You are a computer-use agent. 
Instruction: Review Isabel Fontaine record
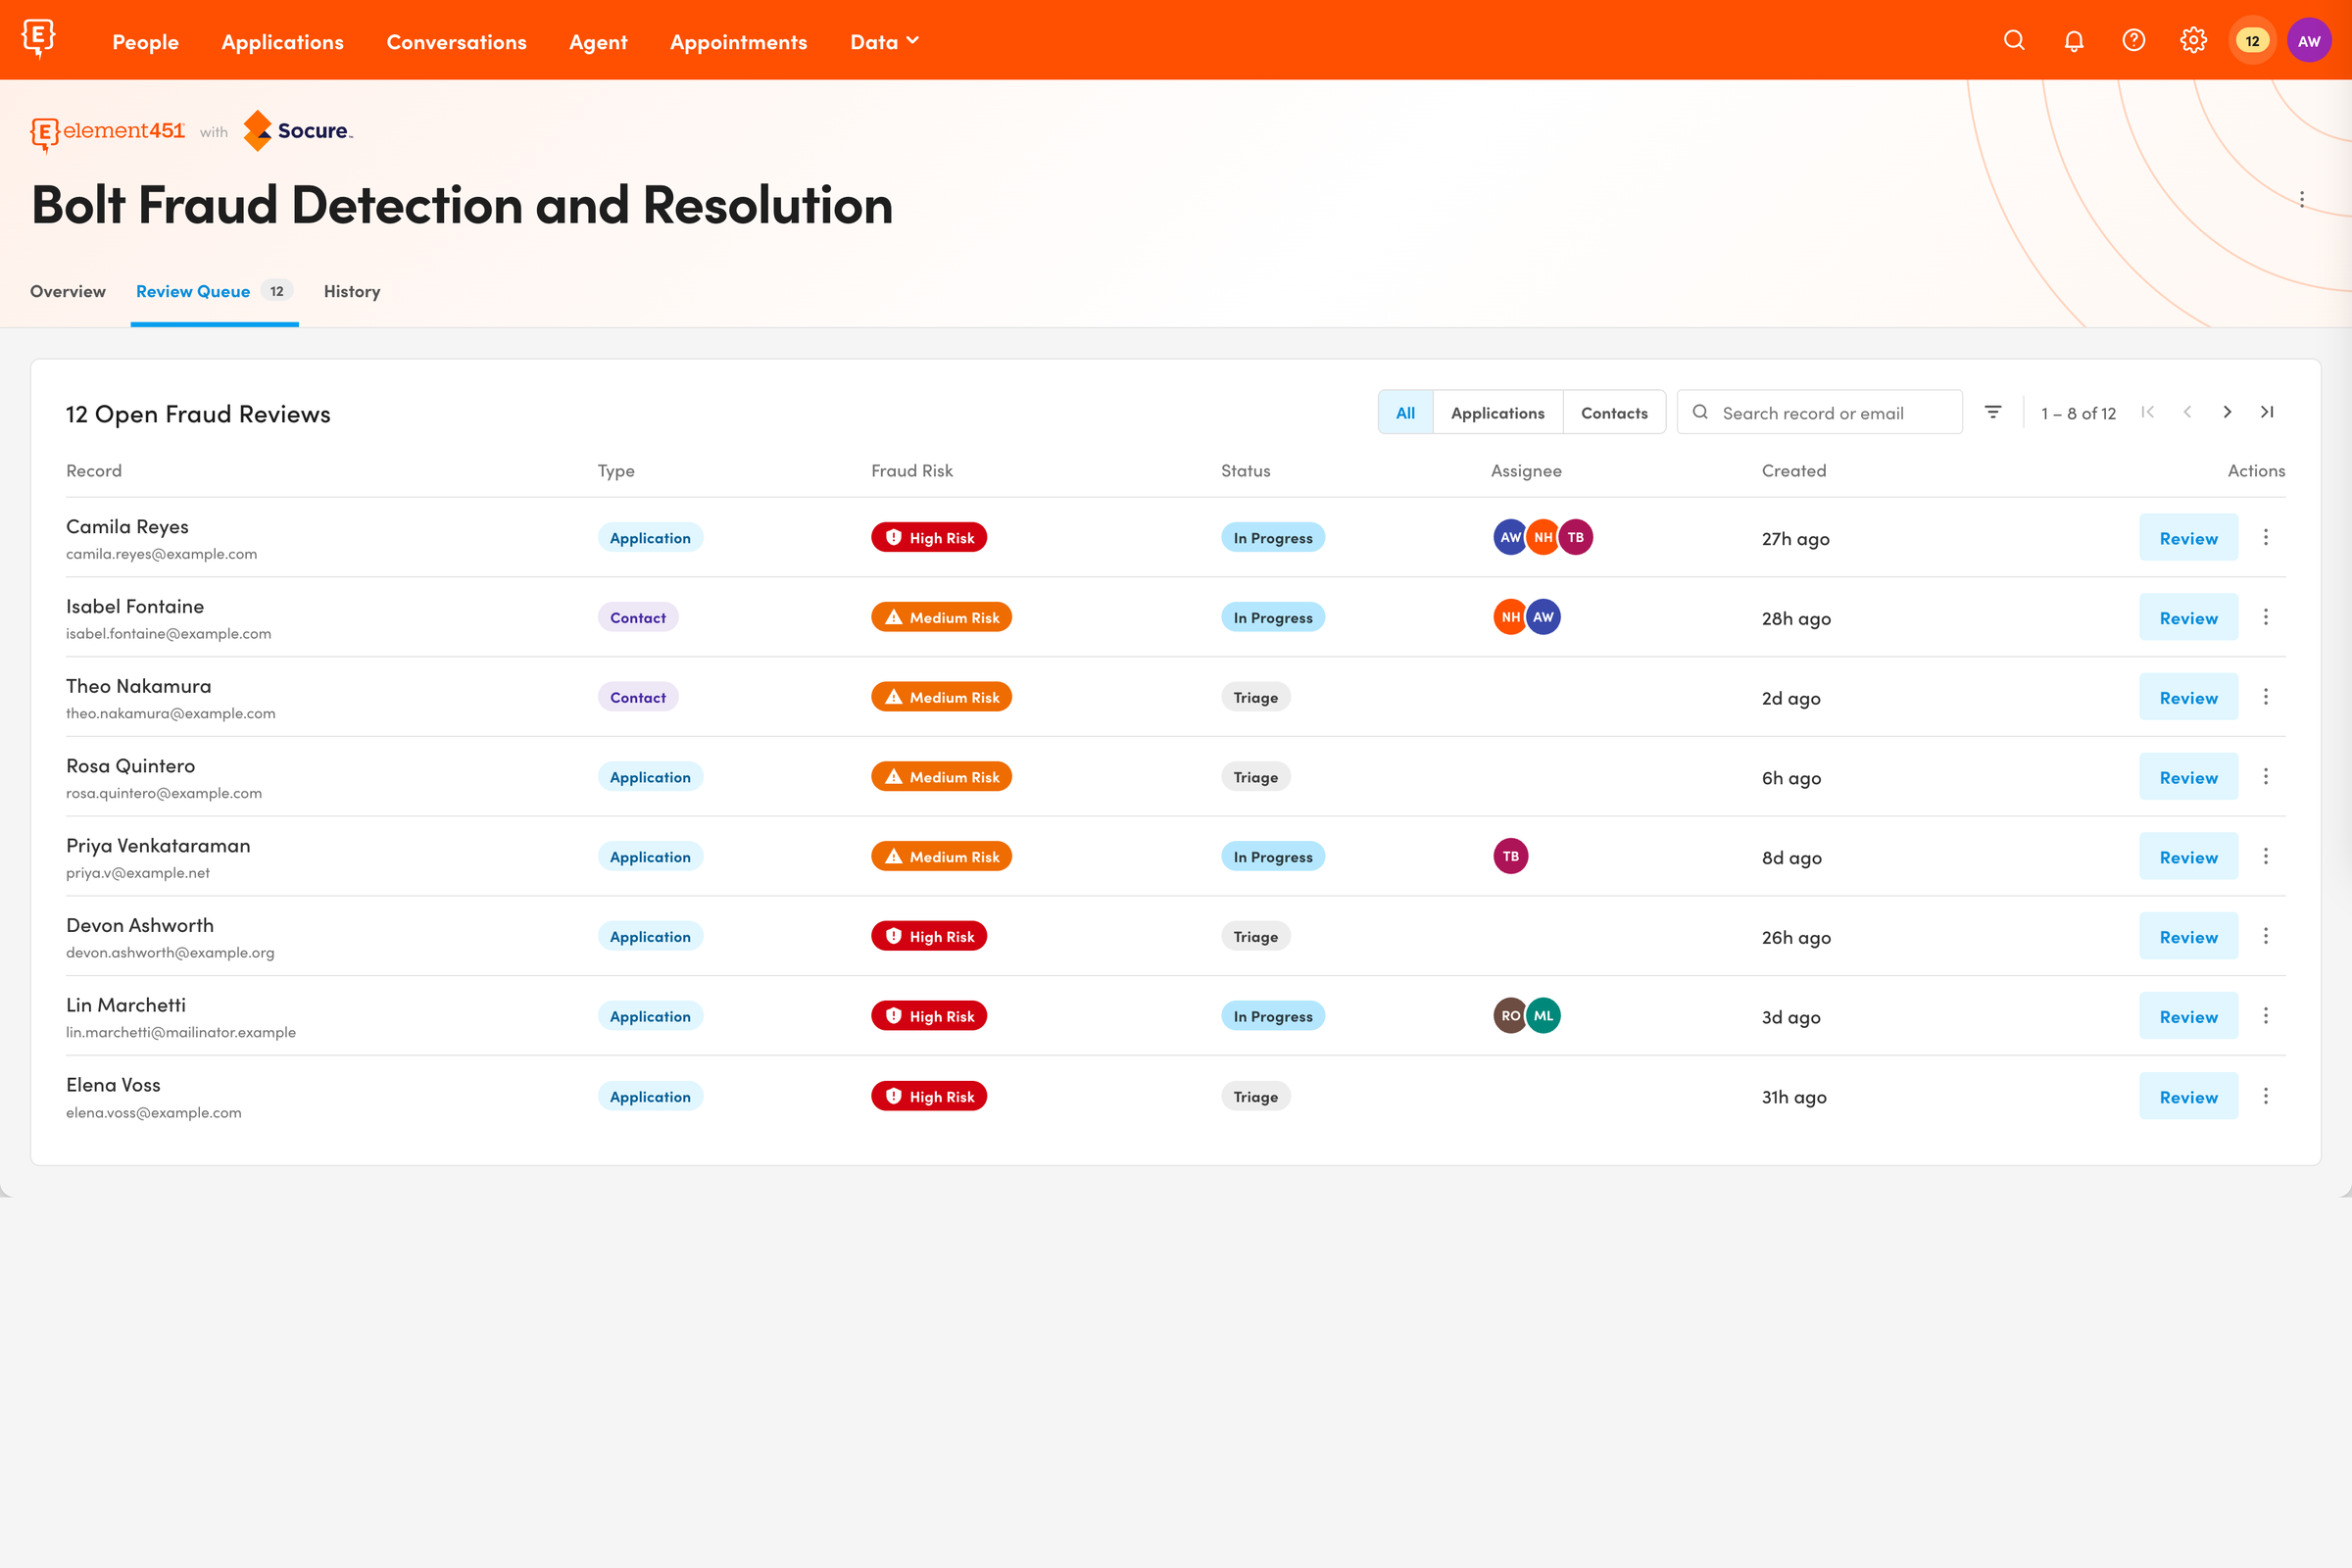[x=2188, y=618]
